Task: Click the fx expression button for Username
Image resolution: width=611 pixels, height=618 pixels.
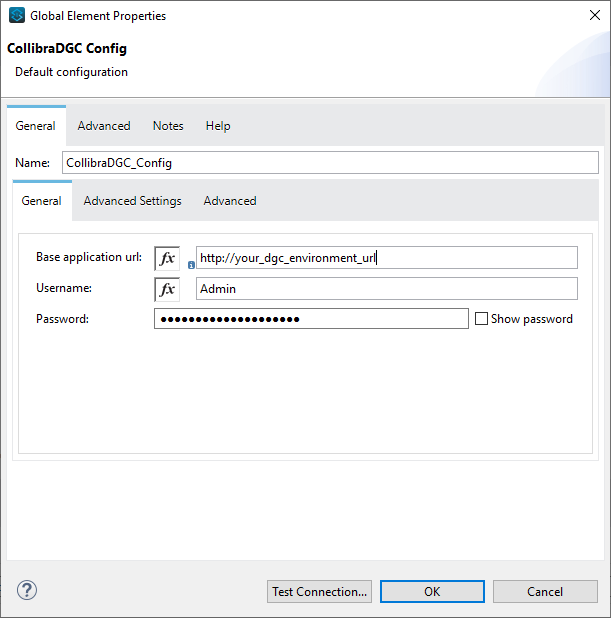Action: tap(167, 289)
